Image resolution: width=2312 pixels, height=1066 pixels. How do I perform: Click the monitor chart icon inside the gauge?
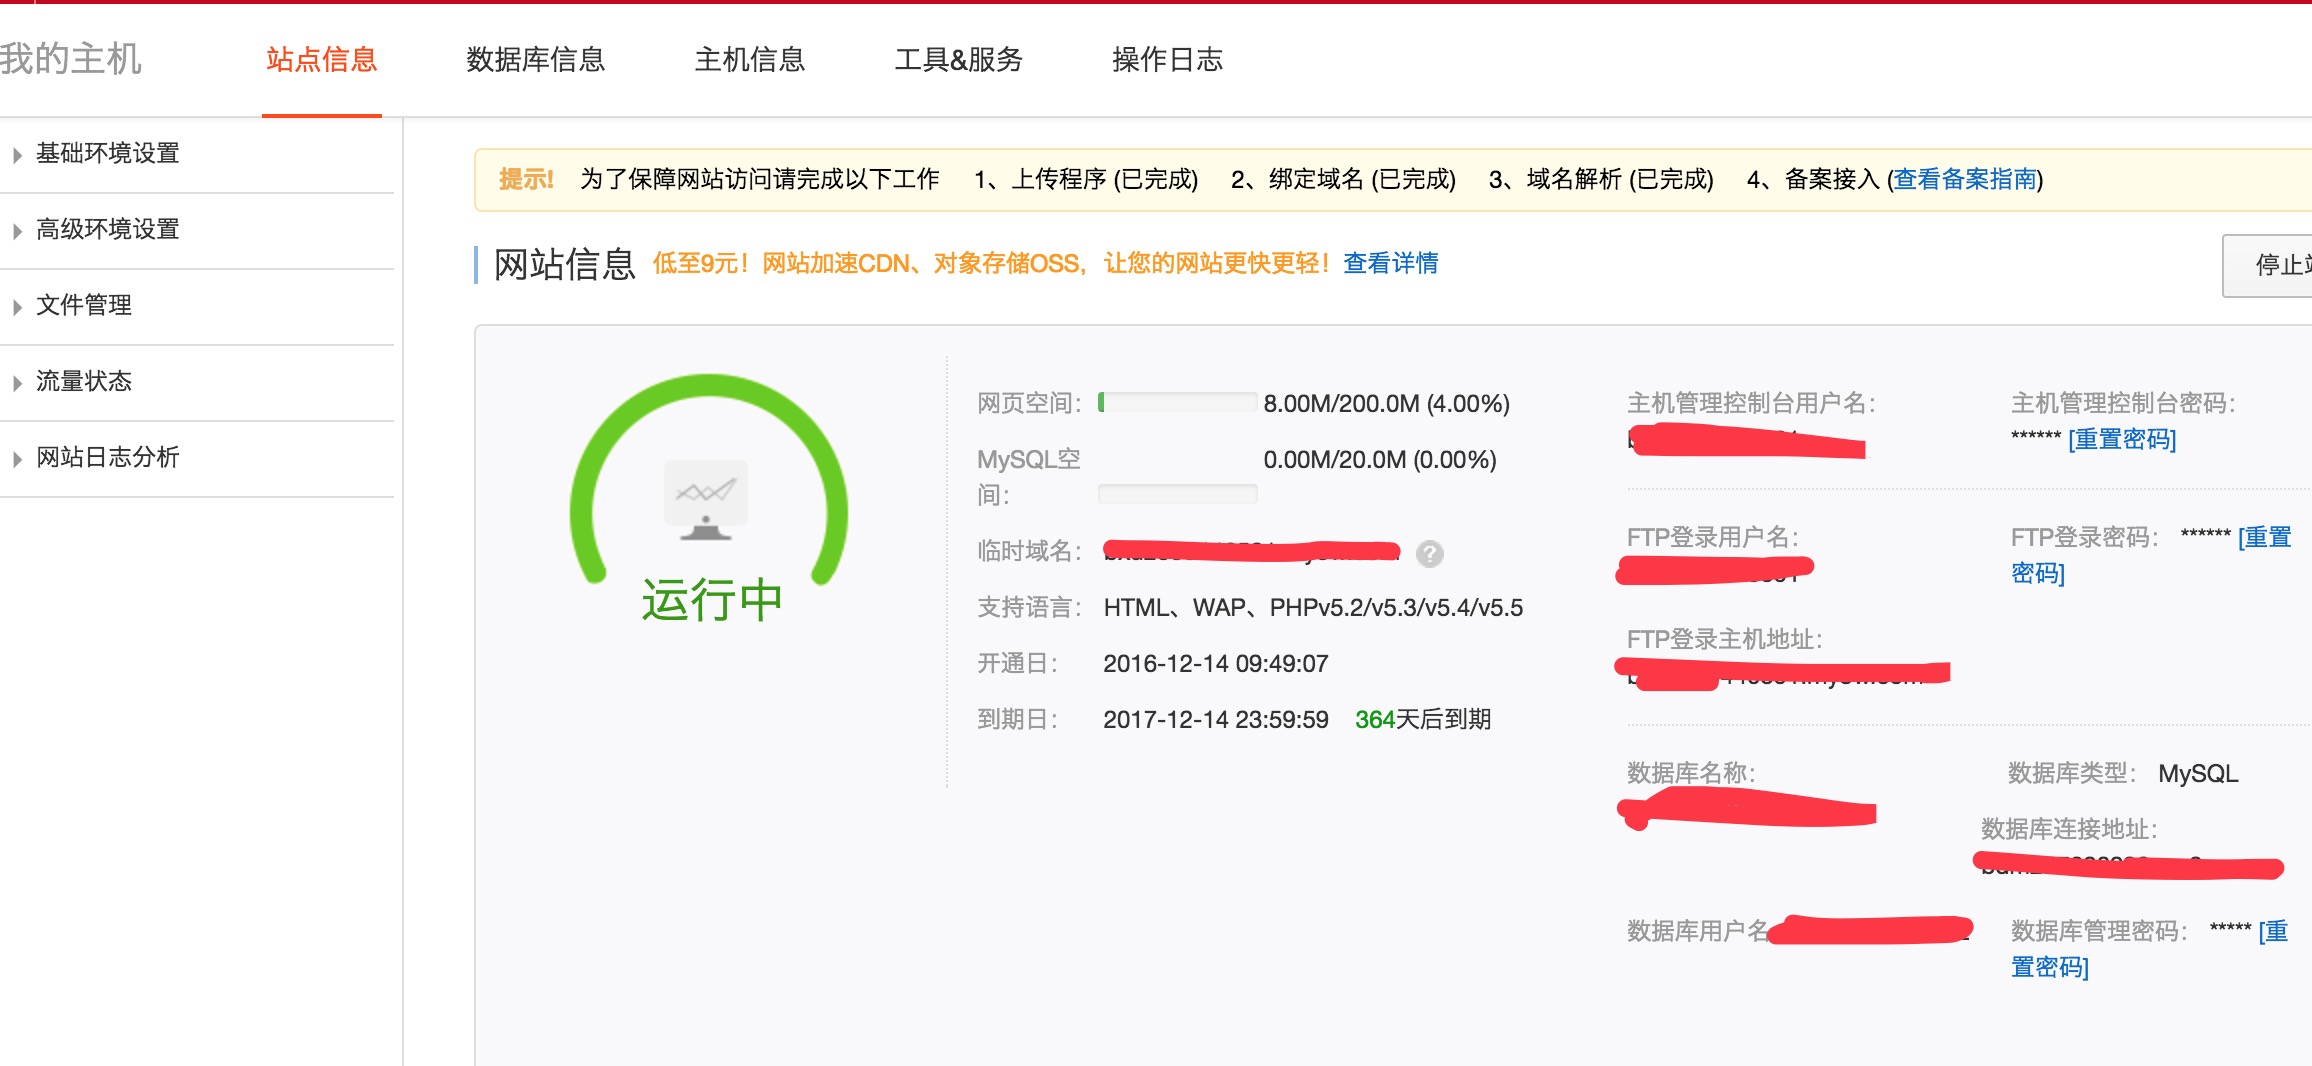tap(706, 500)
